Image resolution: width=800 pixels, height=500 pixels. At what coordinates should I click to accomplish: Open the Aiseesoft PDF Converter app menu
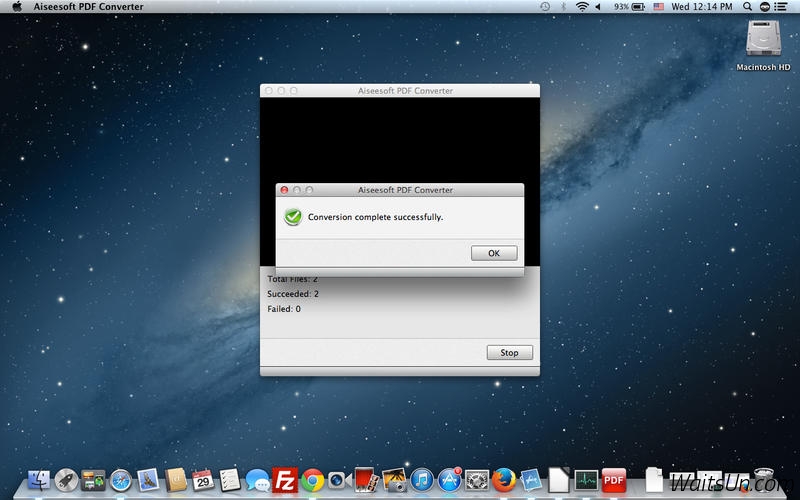coord(89,7)
